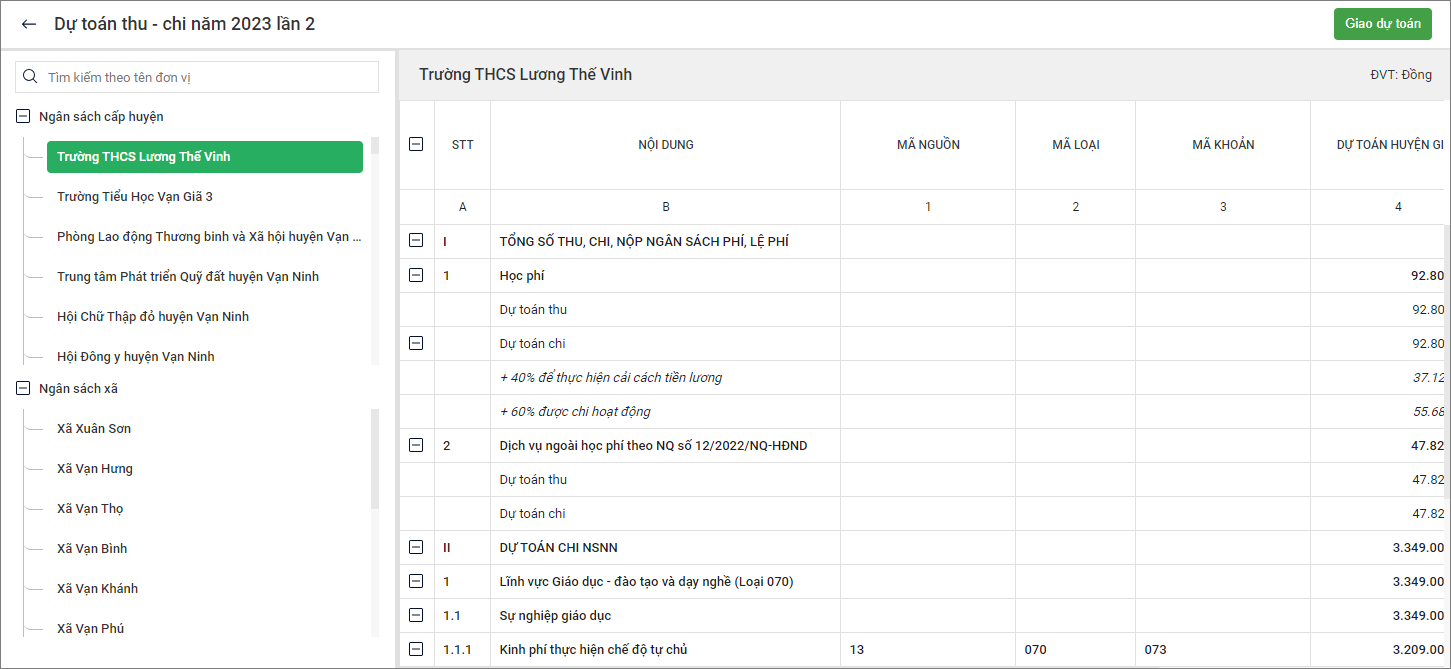
Task: Collapse the Ngân sách cấp huyện group
Action: [23, 117]
